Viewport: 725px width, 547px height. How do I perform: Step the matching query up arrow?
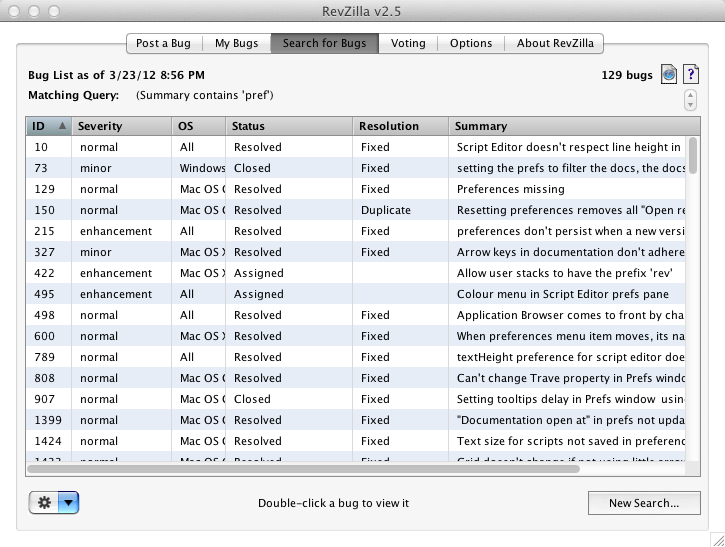tap(690, 95)
